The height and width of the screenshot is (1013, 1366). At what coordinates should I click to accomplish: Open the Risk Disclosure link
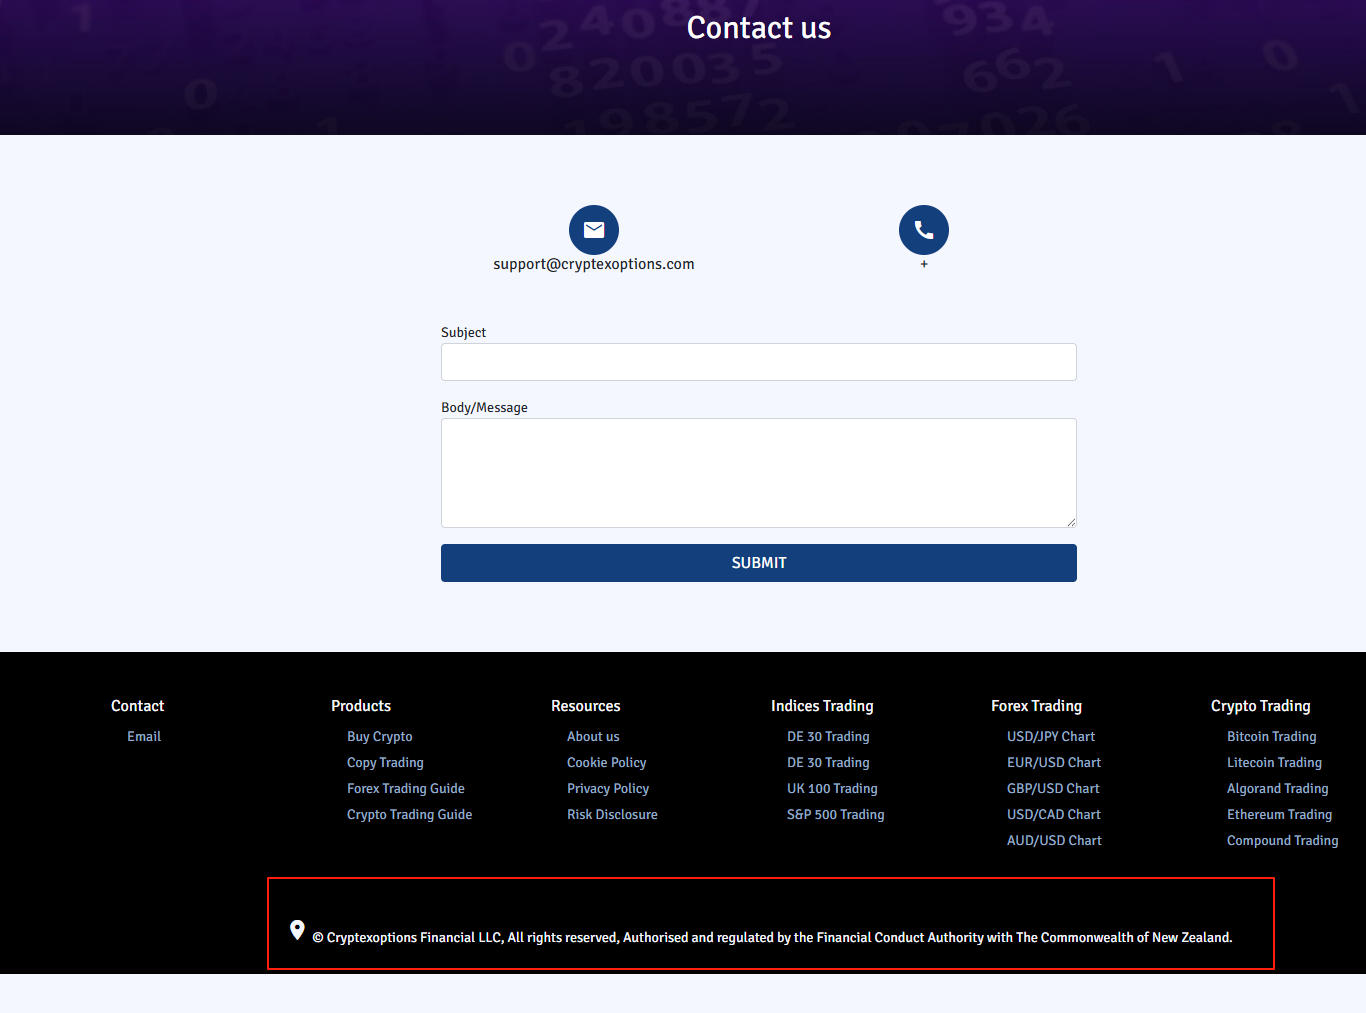click(612, 815)
